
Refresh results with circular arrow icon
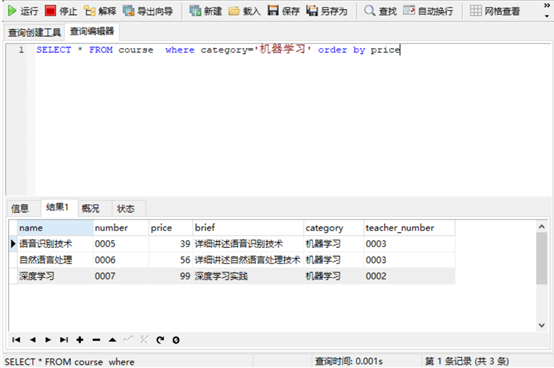(160, 340)
